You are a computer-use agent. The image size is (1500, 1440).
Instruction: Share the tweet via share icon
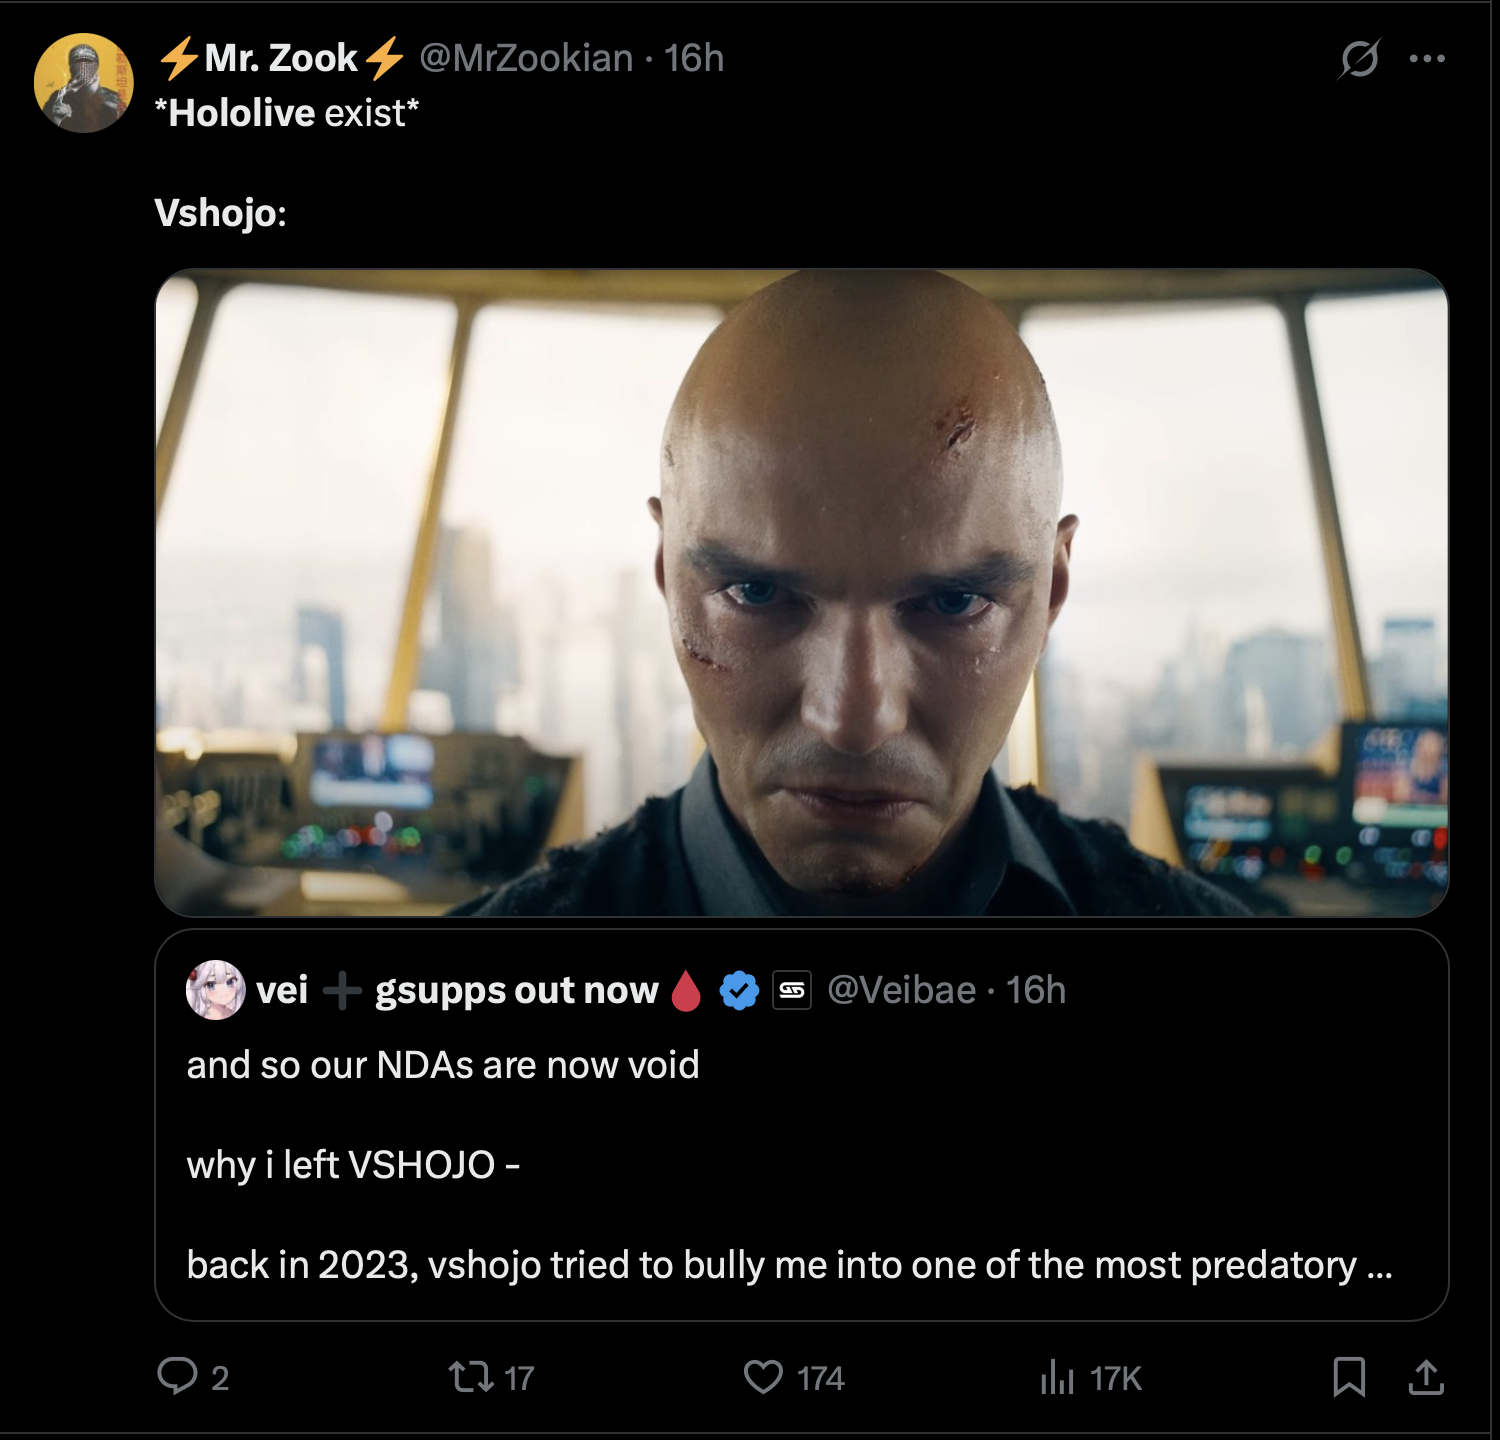(x=1426, y=1377)
